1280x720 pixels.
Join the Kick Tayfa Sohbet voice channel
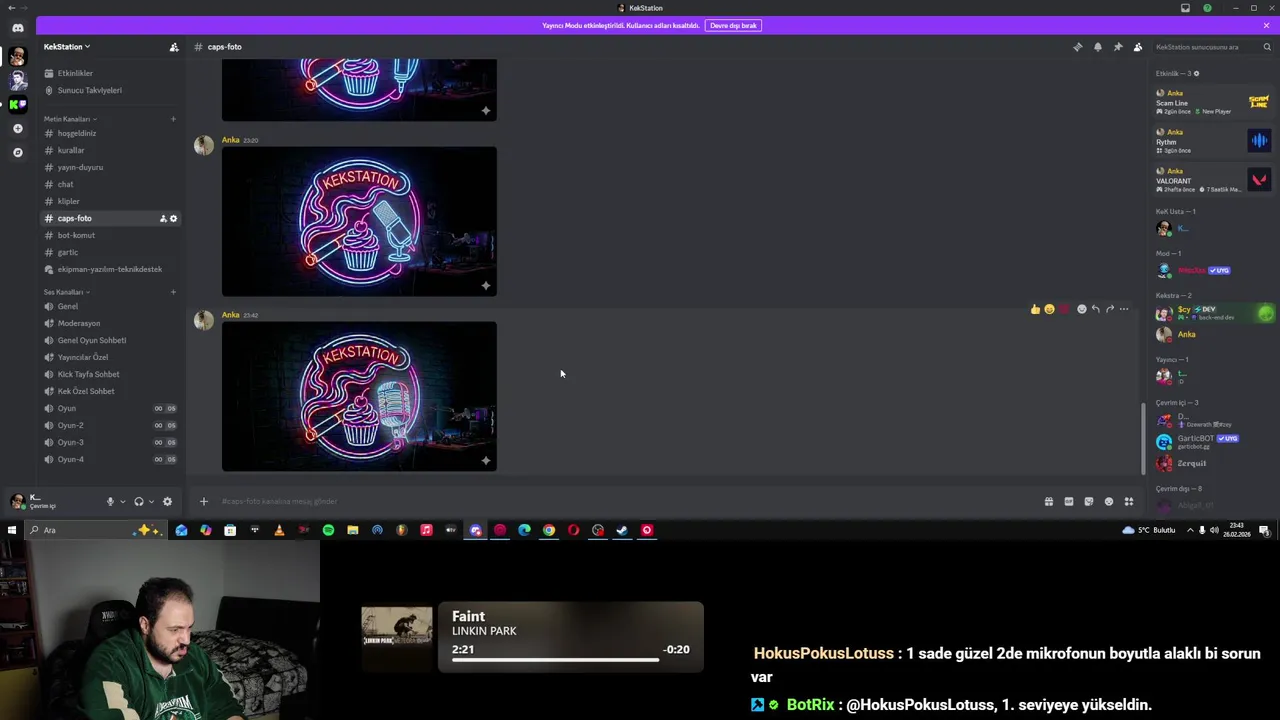click(110, 374)
